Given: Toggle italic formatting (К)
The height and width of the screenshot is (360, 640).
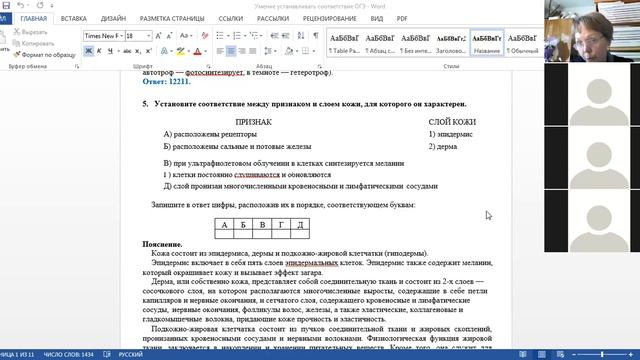Looking at the screenshot, I should coord(99,51).
